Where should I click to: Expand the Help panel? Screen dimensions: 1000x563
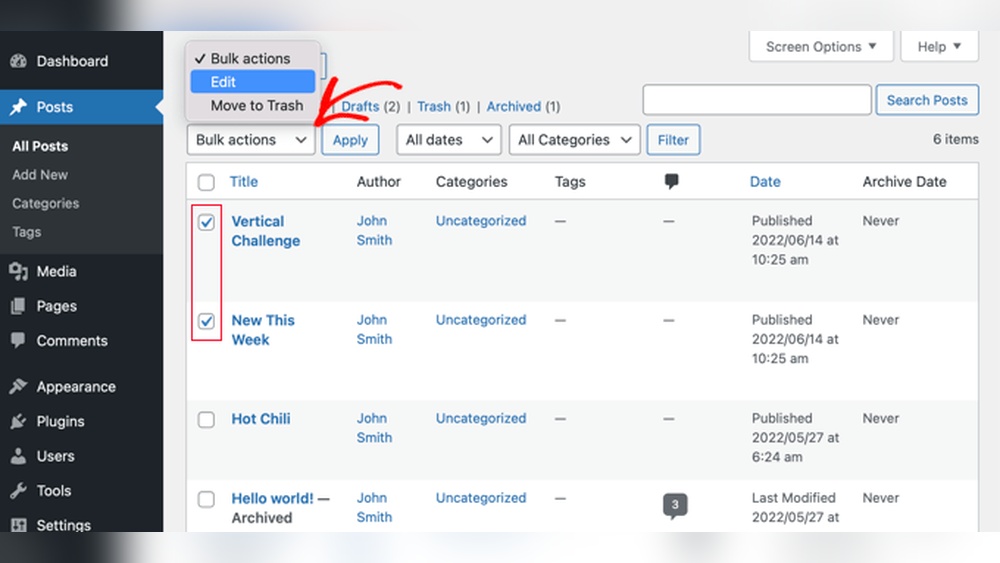click(939, 47)
